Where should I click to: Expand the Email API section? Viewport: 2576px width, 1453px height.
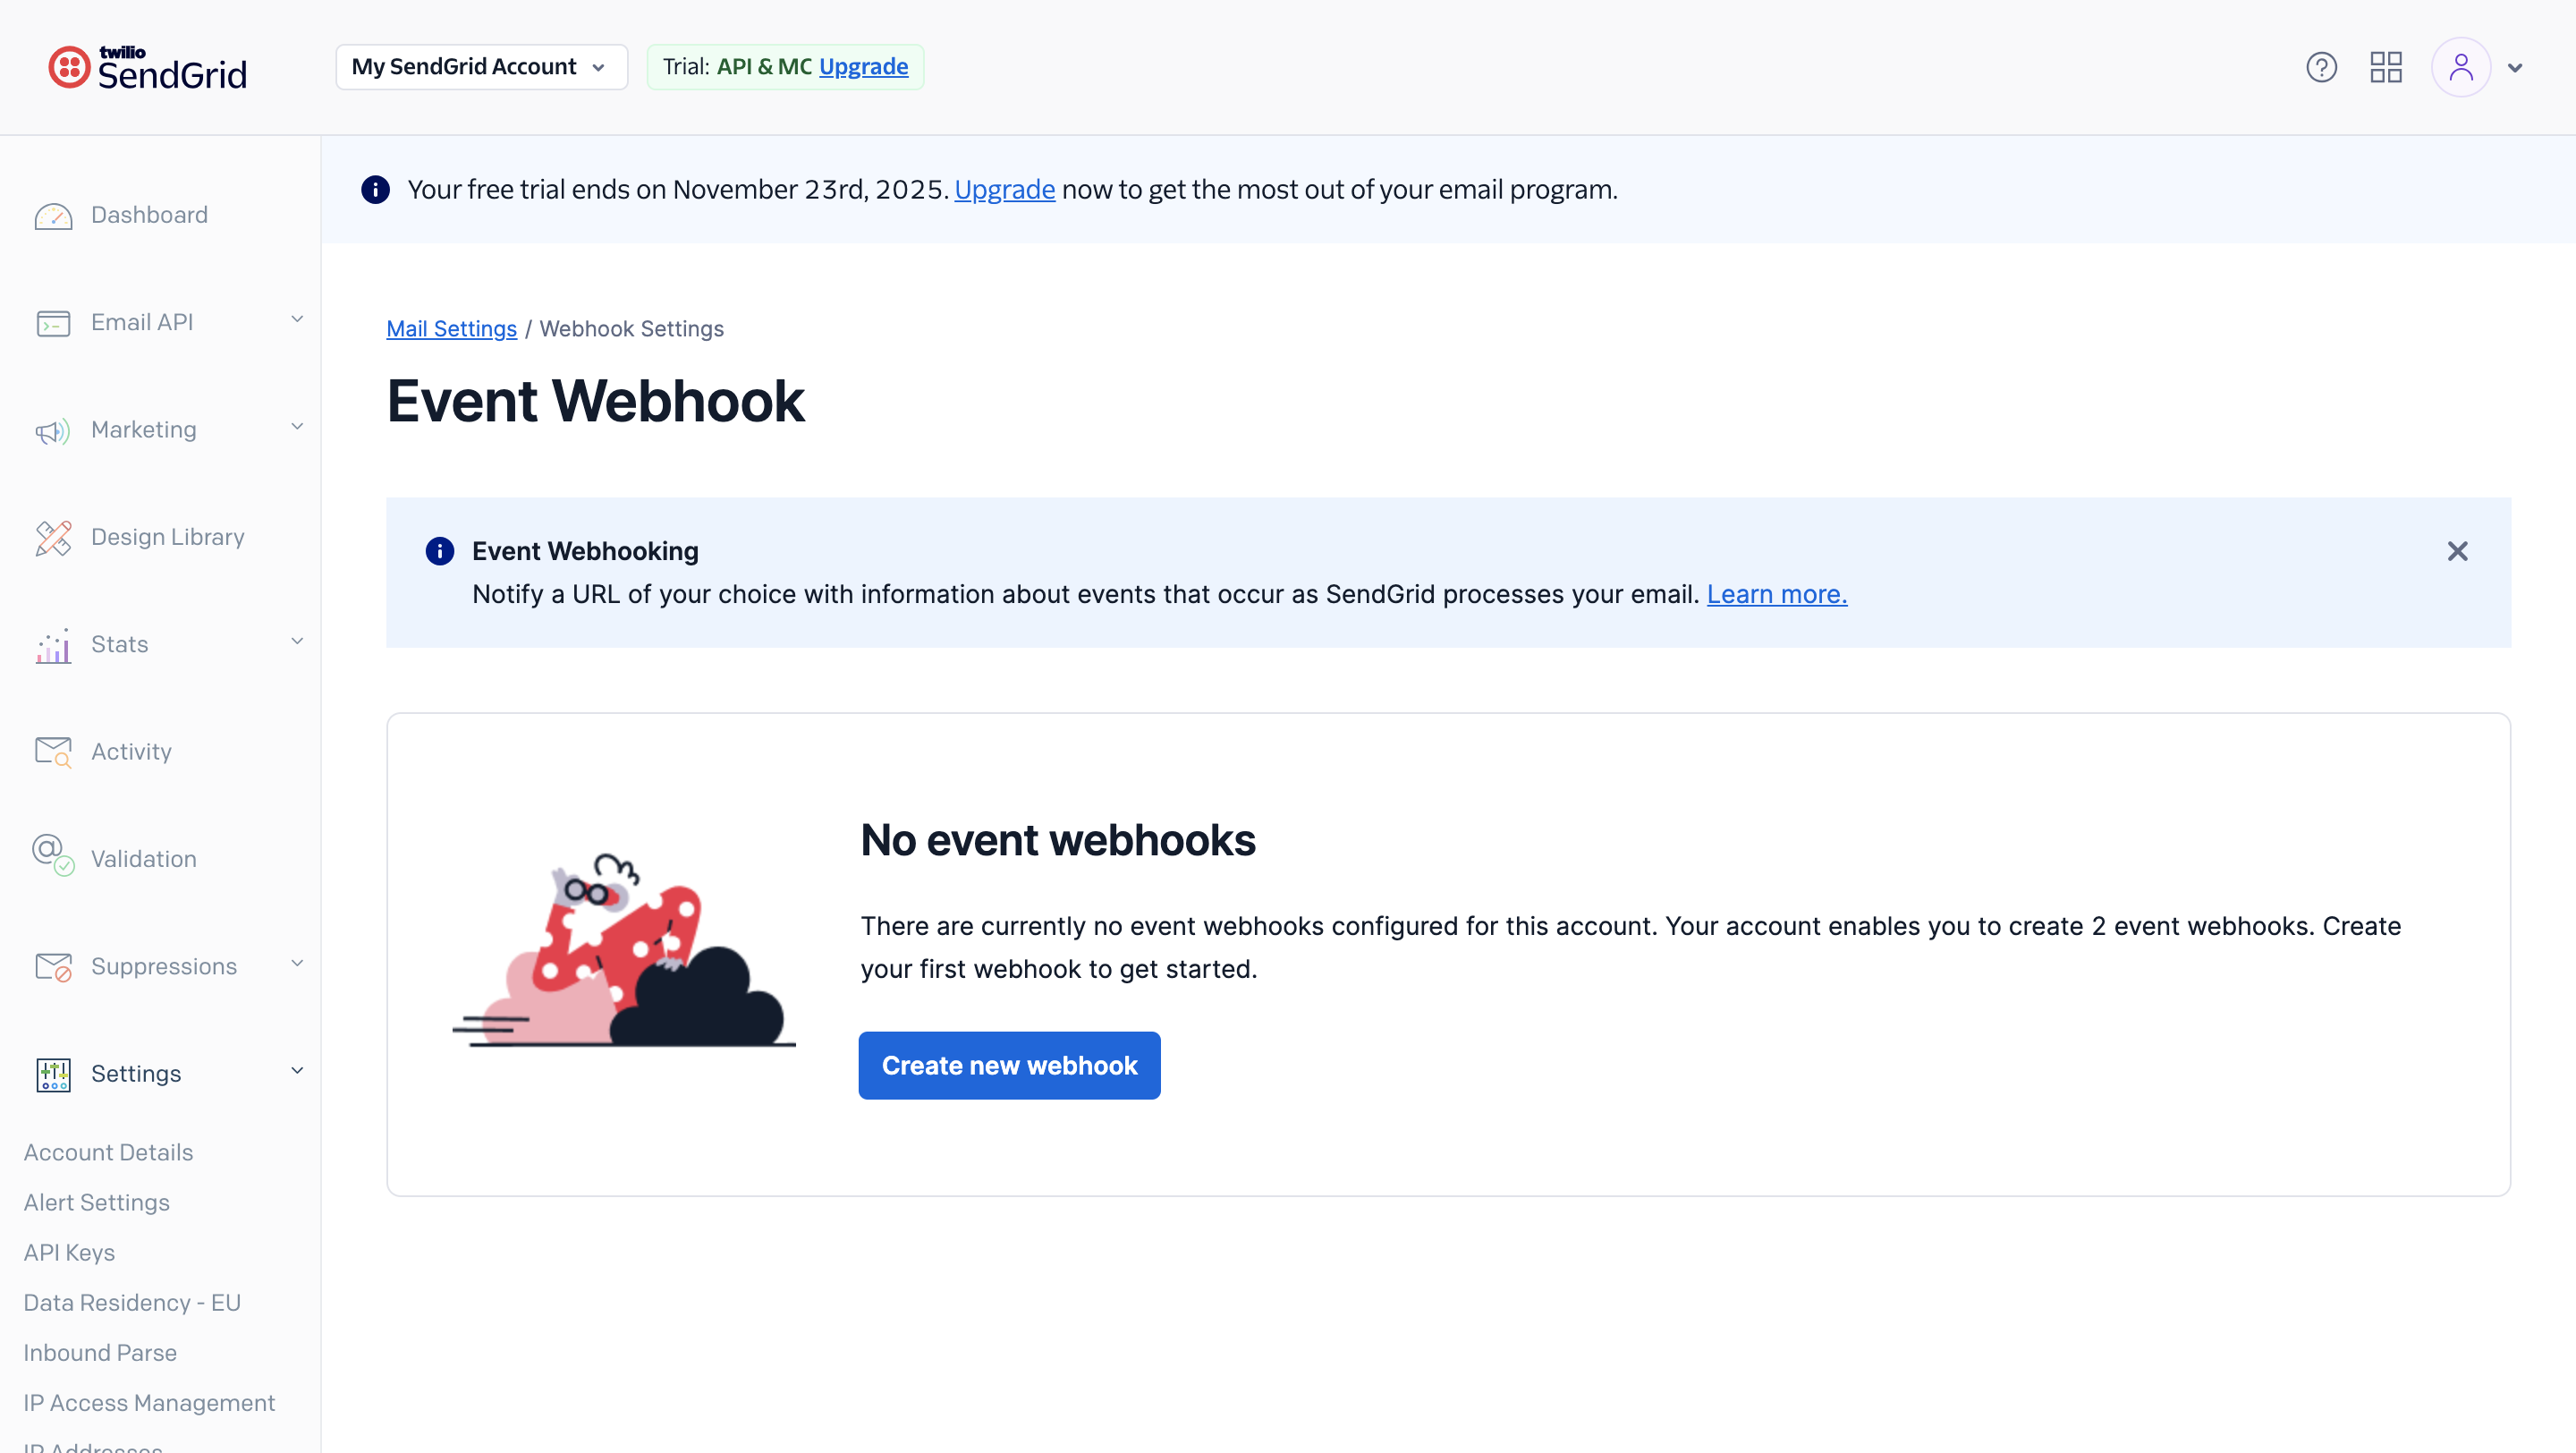coord(296,319)
